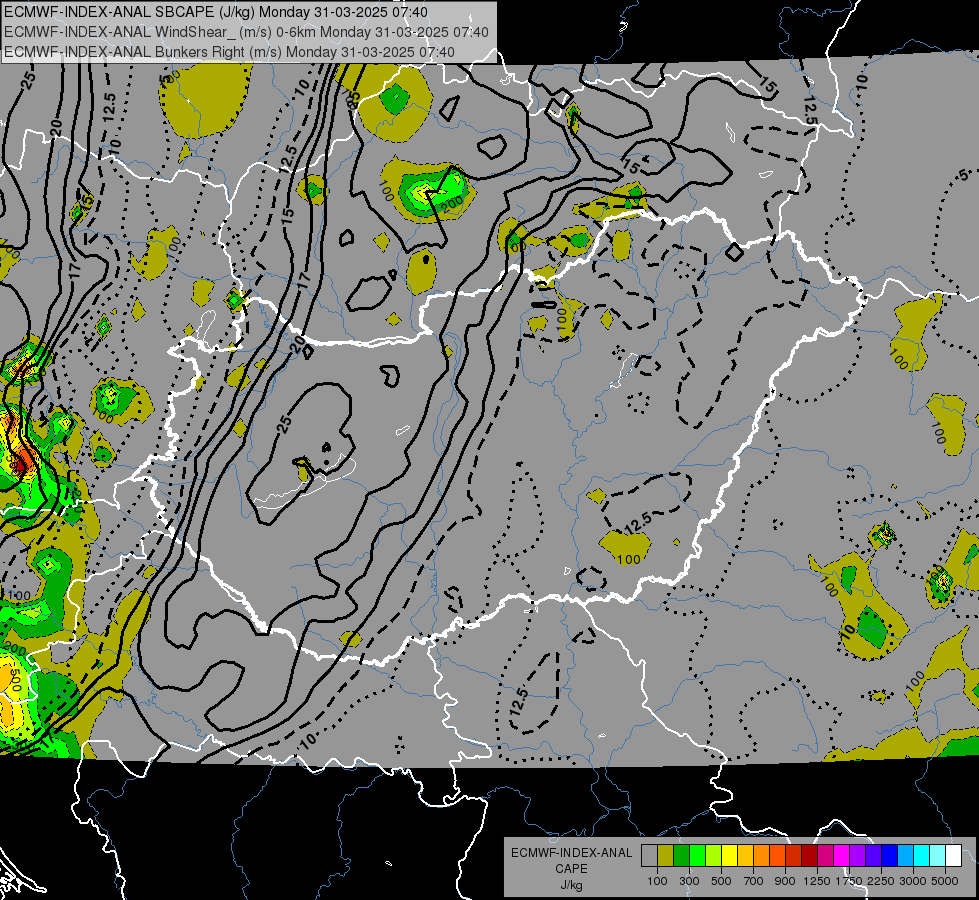Viewport: 979px width, 900px height.
Task: Click the 3000 value on the legend scale
Action: coord(913,881)
